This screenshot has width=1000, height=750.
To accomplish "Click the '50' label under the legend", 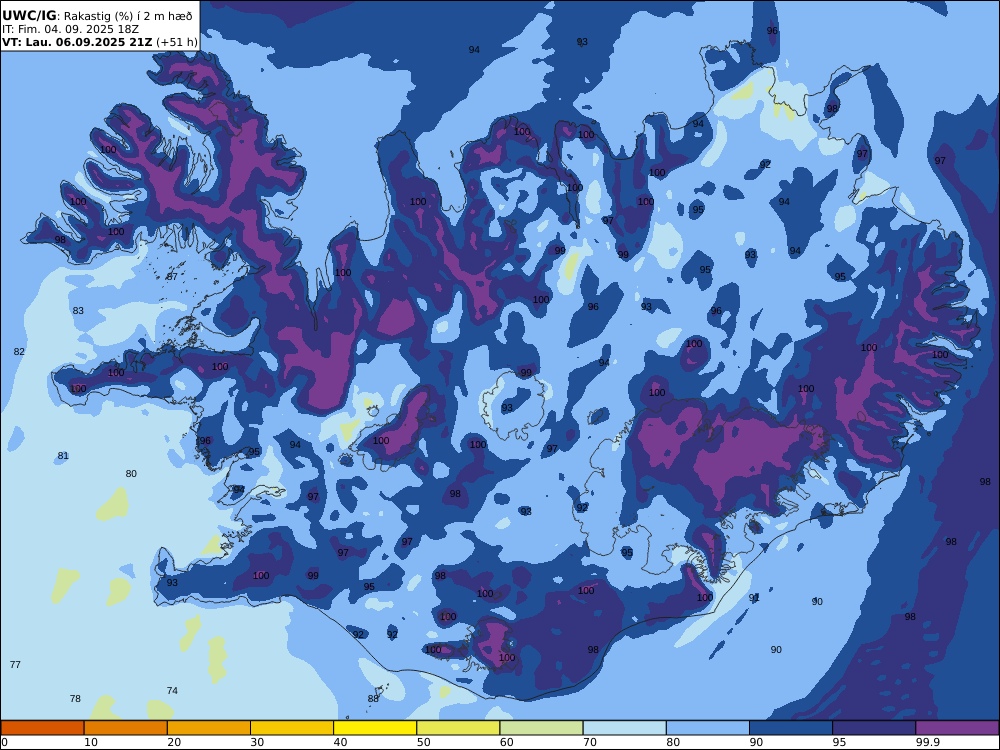I will tap(423, 742).
